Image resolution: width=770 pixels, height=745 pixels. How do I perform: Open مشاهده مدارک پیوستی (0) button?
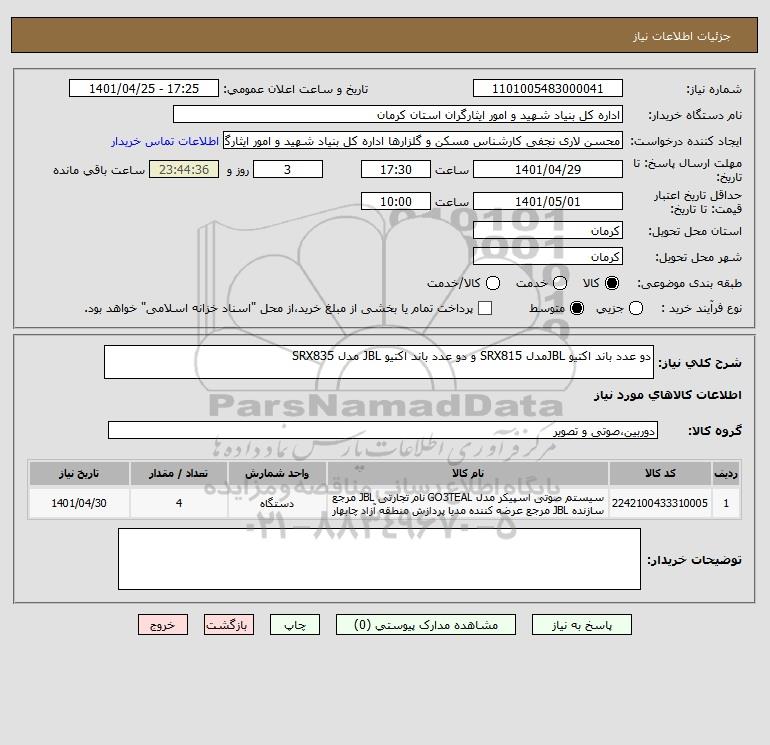(x=426, y=625)
